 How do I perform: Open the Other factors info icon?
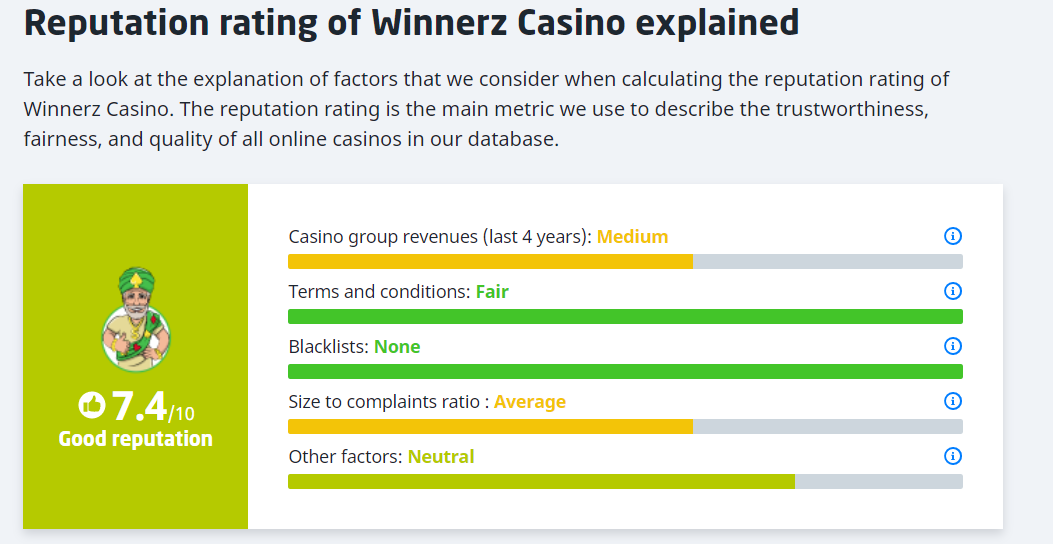click(x=952, y=456)
